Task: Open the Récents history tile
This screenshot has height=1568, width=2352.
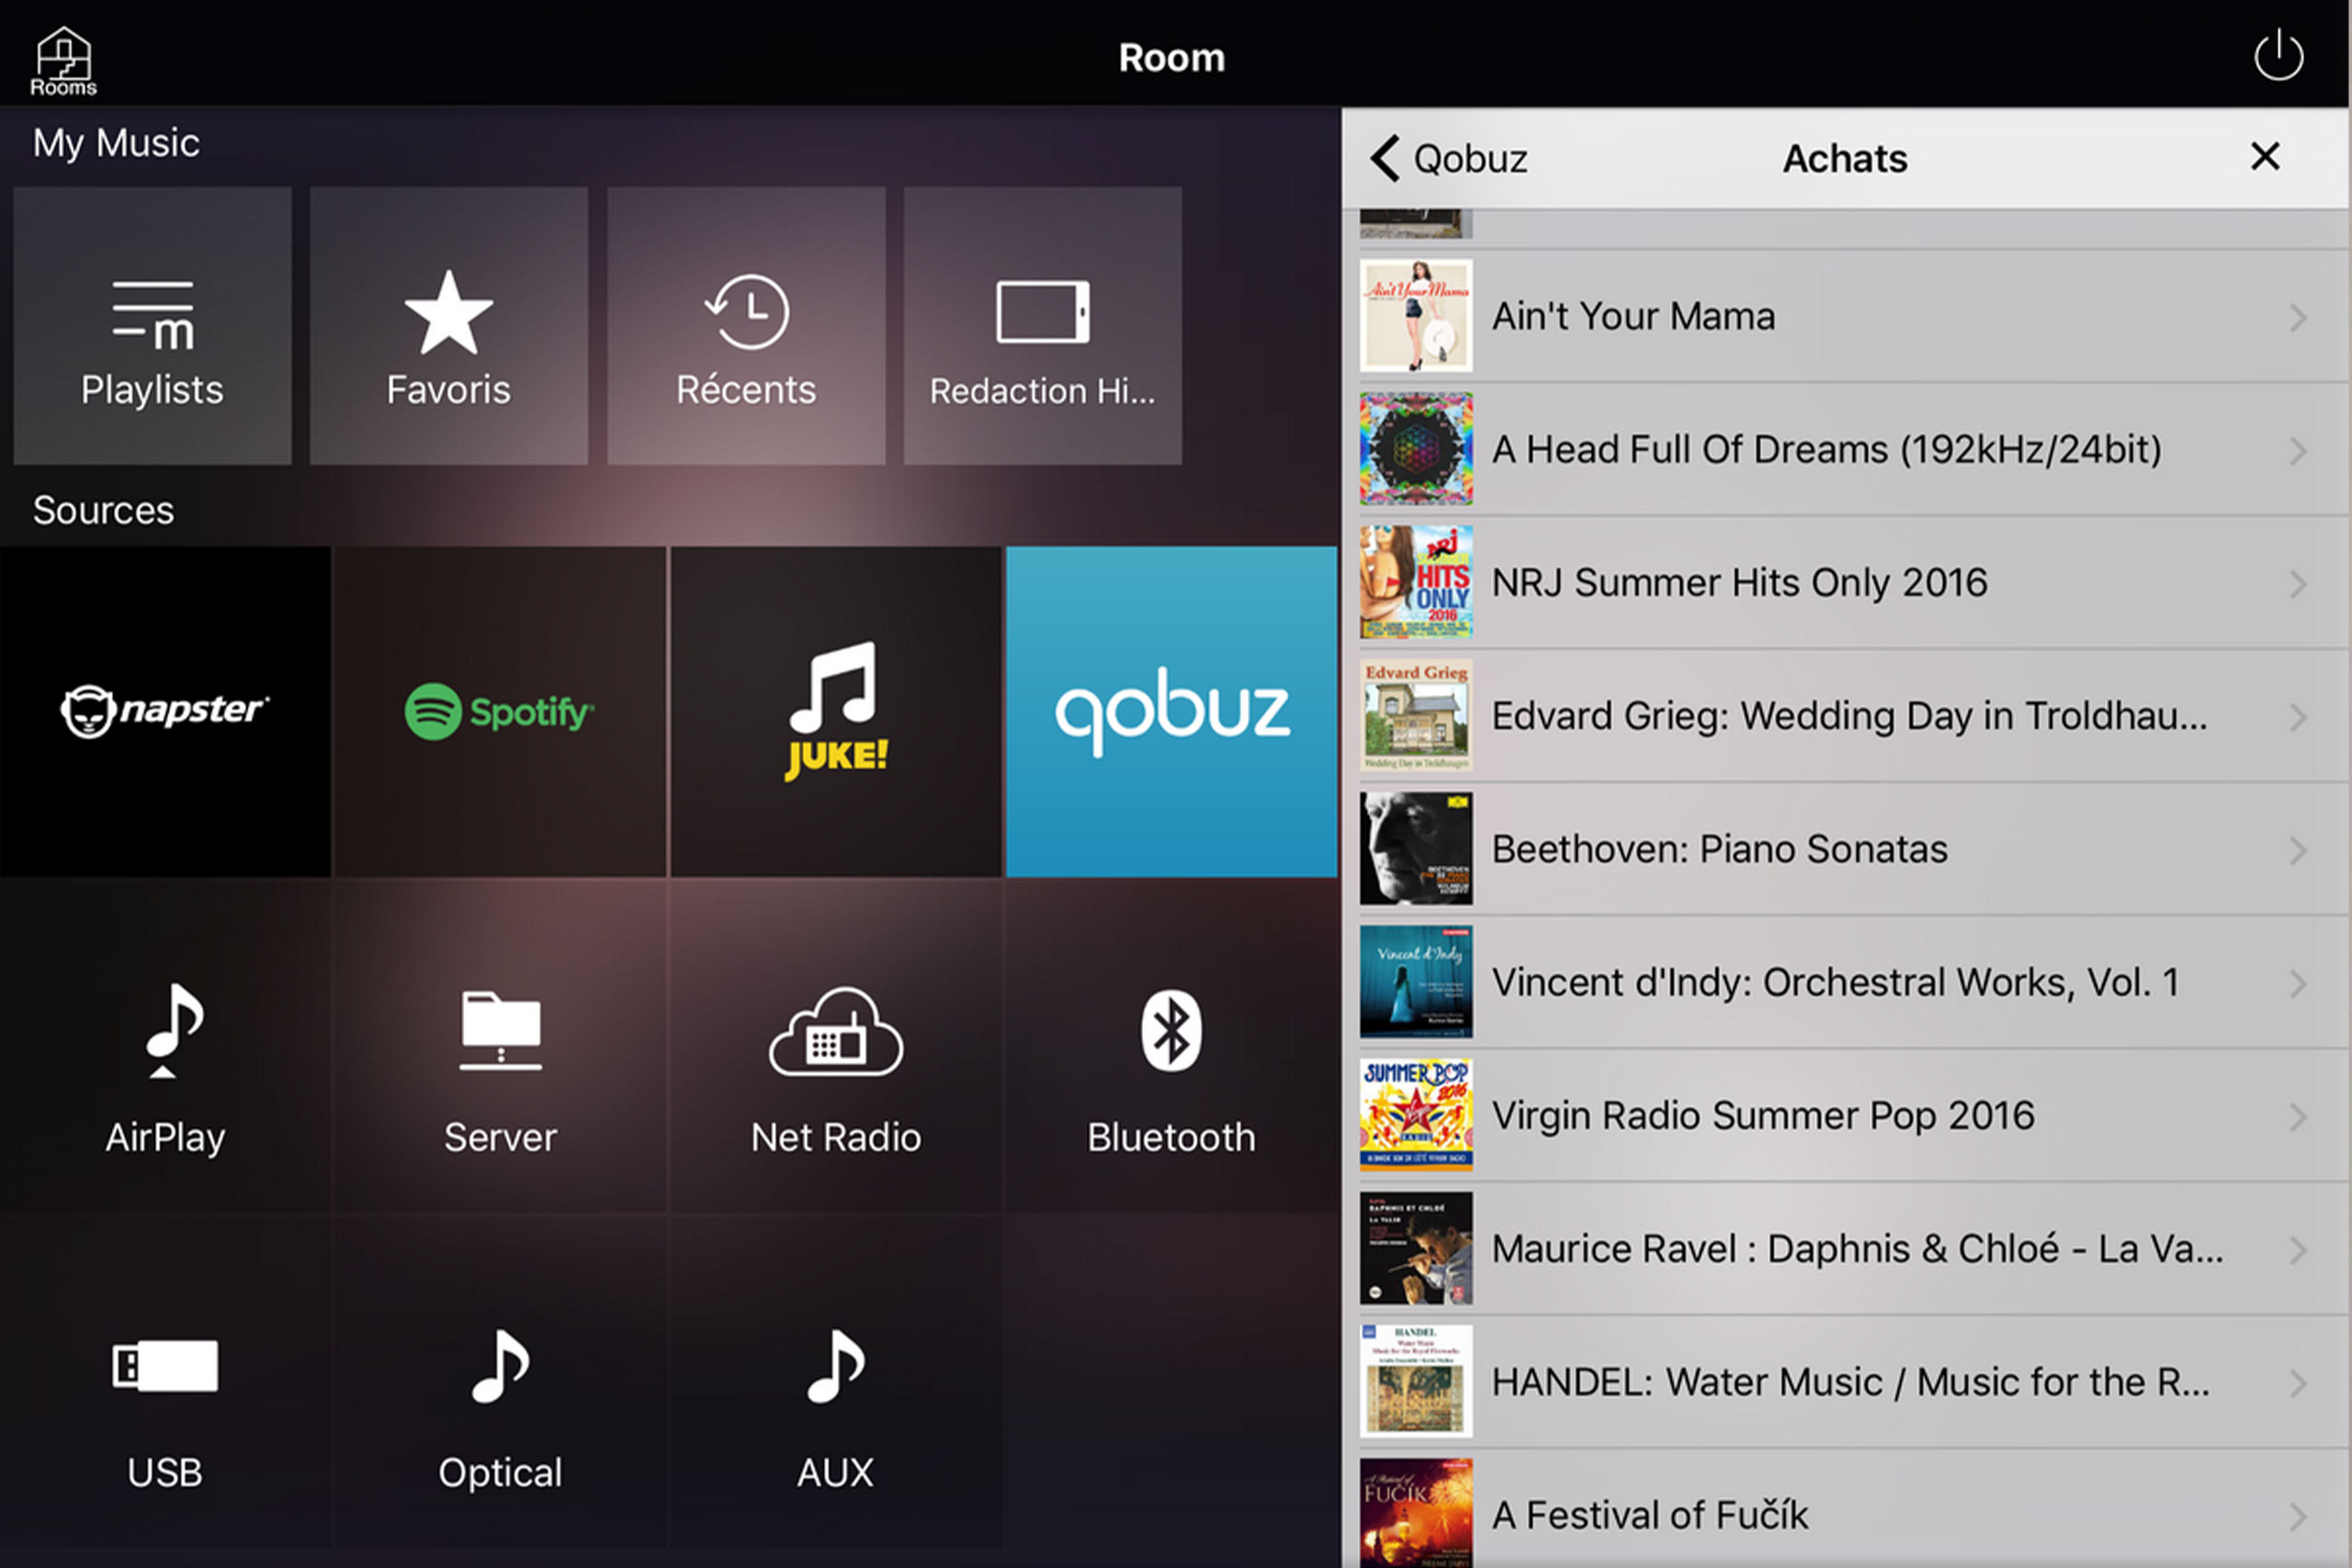Action: coord(746,326)
